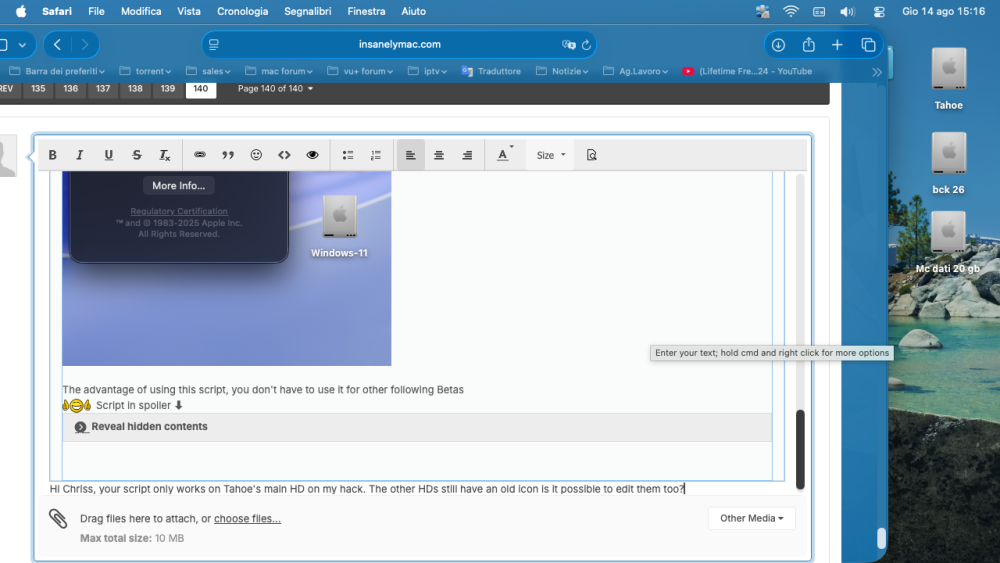Insert spoiler with eye icon
The height and width of the screenshot is (563, 1000).
[312, 155]
